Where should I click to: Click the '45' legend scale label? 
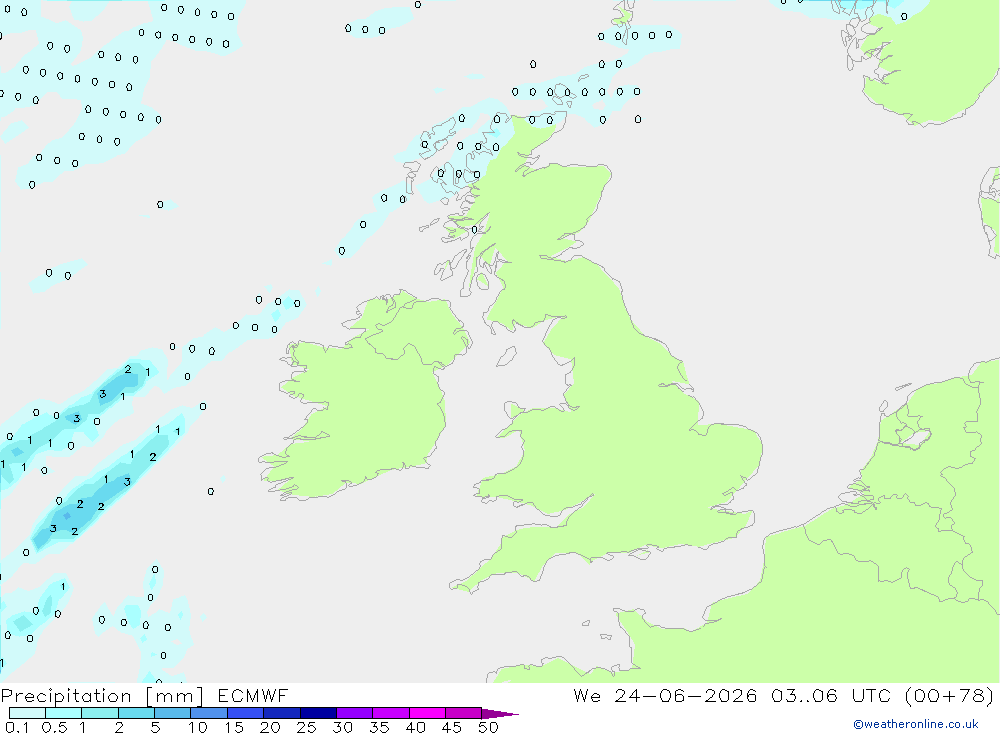[x=452, y=727]
